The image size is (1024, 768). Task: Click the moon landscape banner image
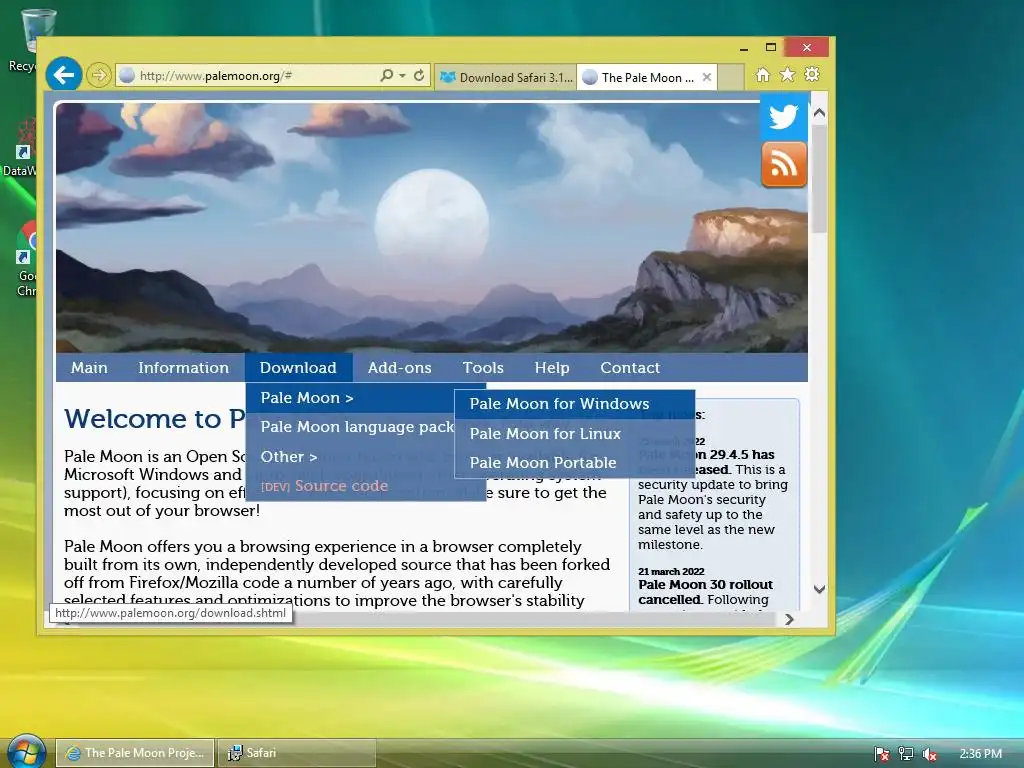pos(432,227)
